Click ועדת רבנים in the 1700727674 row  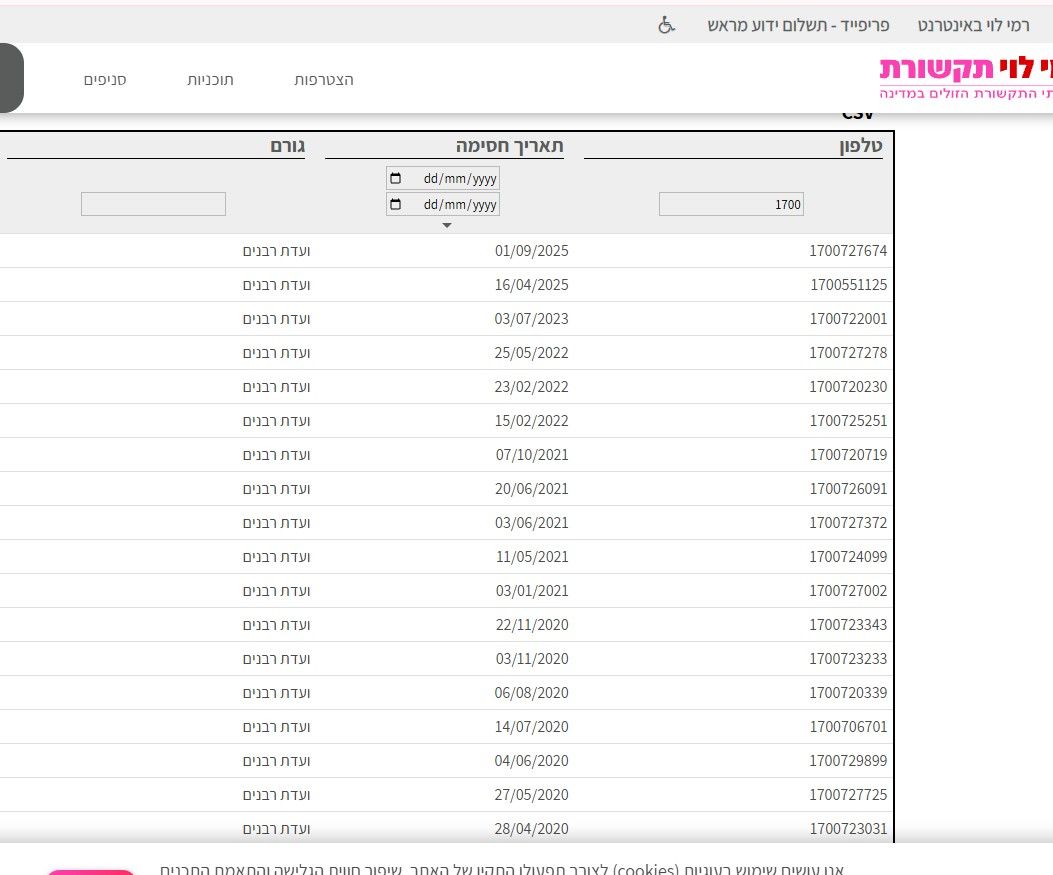tap(277, 251)
